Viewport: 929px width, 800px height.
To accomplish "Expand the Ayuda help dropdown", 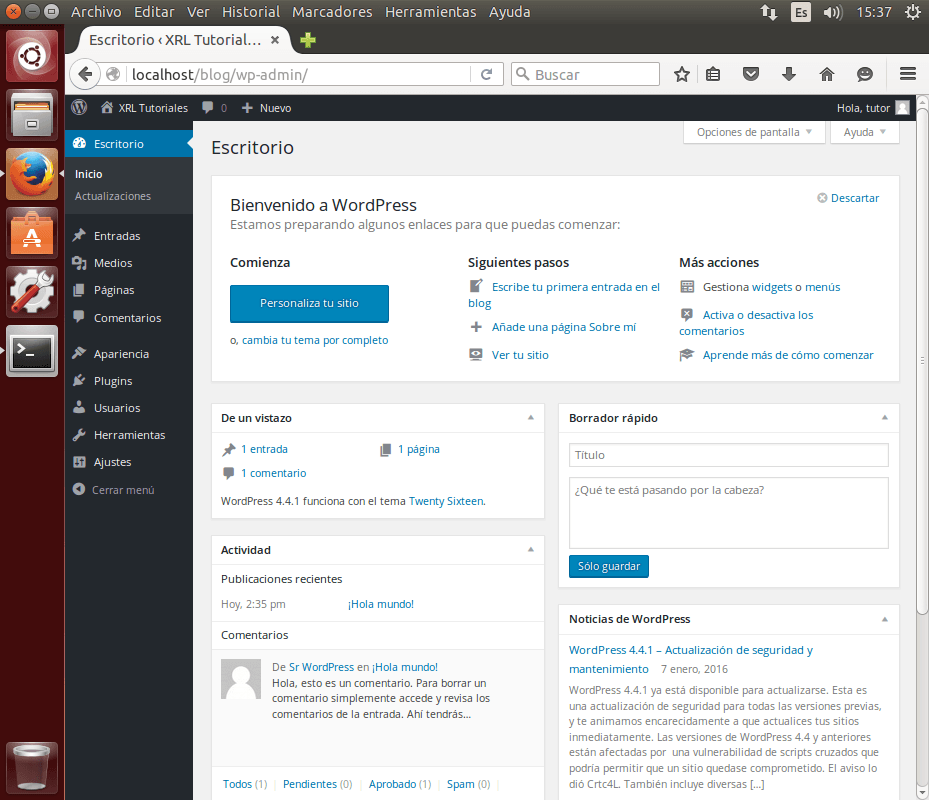I will (864, 132).
